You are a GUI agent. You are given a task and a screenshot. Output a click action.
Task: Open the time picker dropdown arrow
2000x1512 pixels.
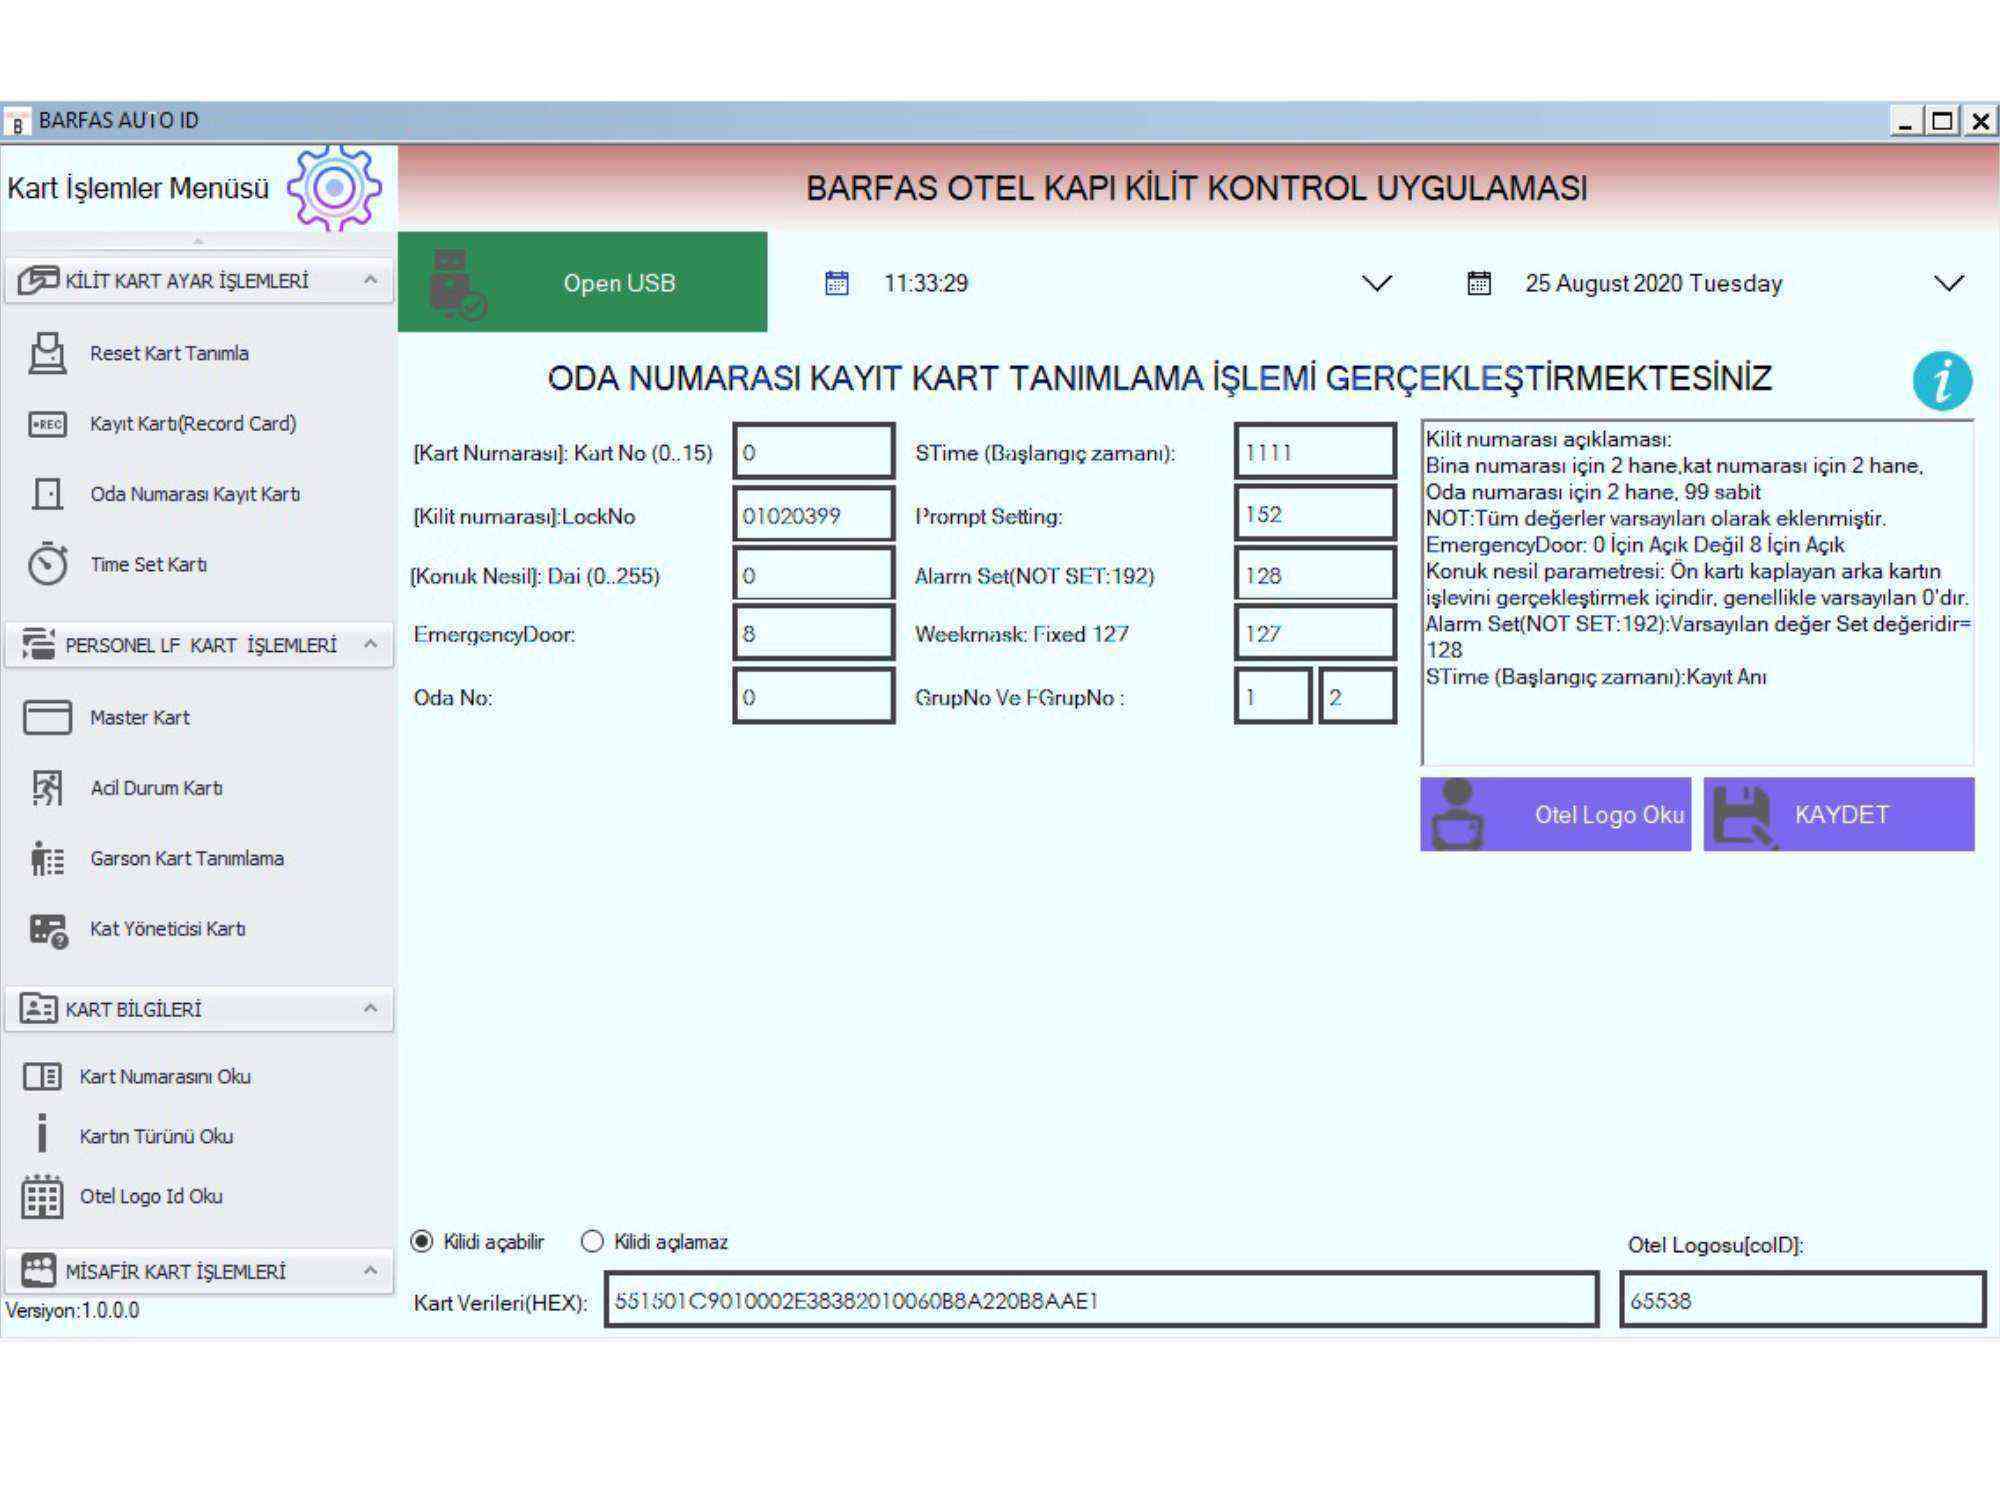coord(1377,283)
